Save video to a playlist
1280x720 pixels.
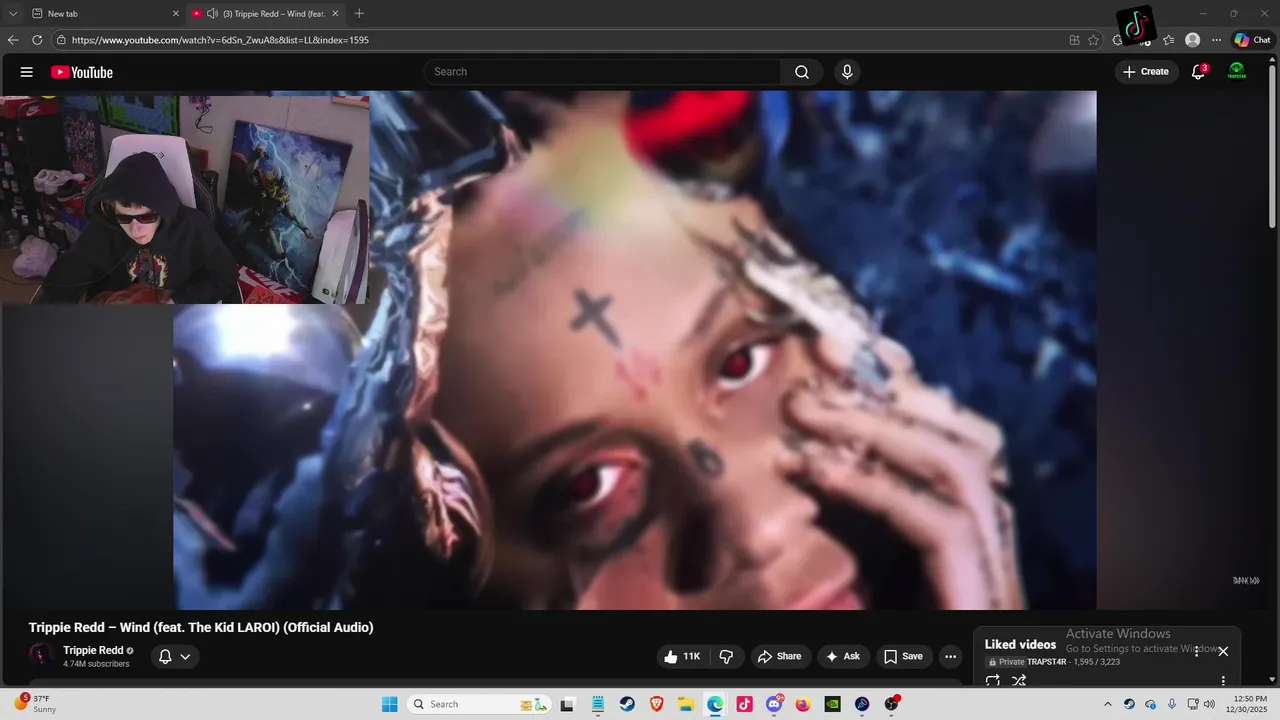click(x=903, y=657)
